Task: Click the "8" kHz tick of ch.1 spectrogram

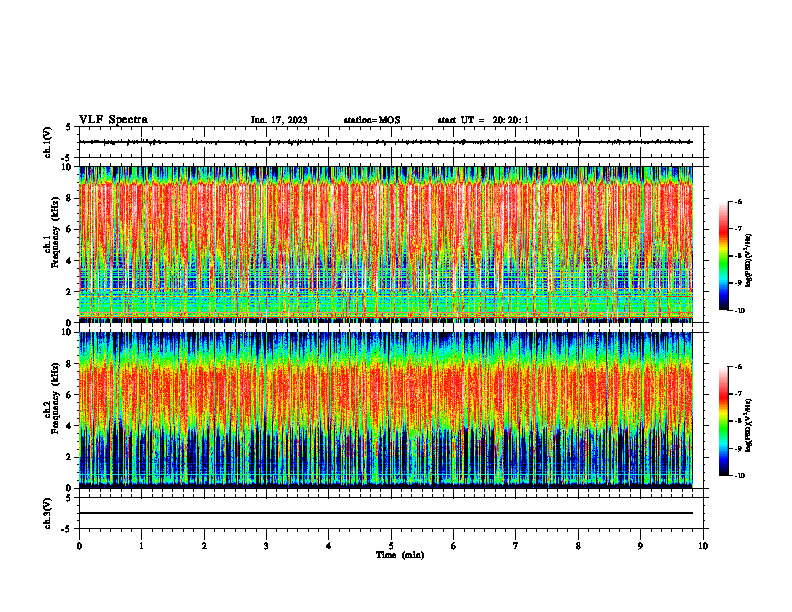Action: (70, 198)
